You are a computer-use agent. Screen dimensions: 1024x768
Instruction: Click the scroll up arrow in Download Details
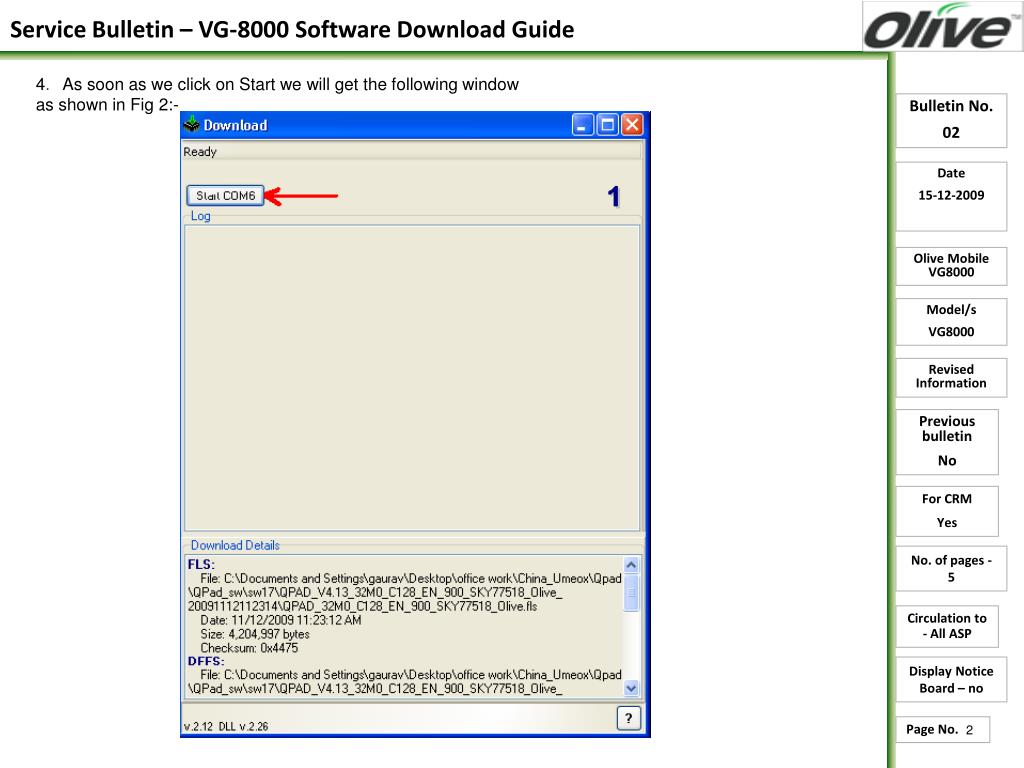pyautogui.click(x=631, y=565)
